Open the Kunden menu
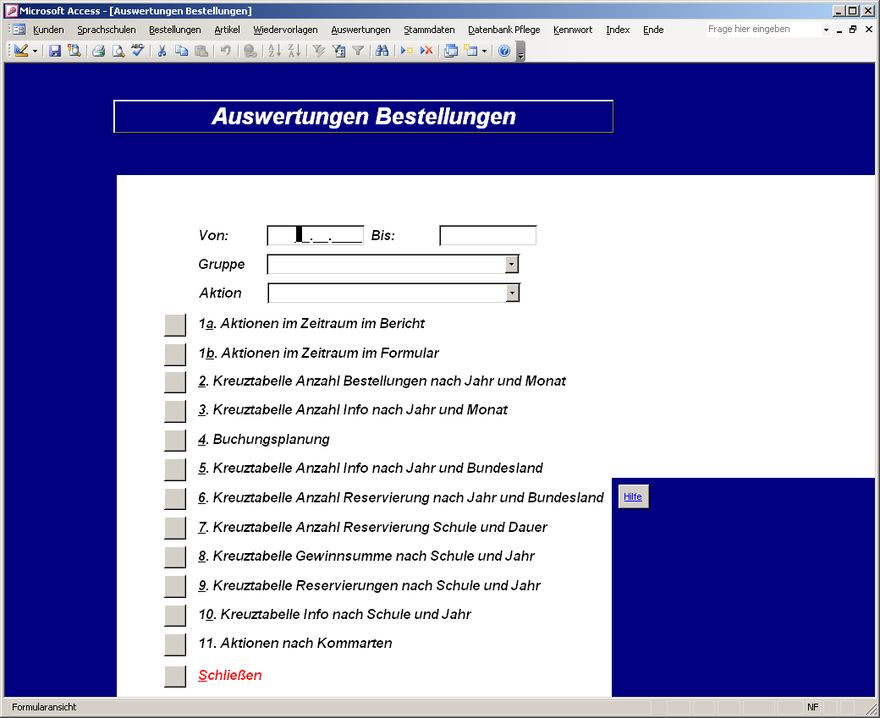 (48, 30)
